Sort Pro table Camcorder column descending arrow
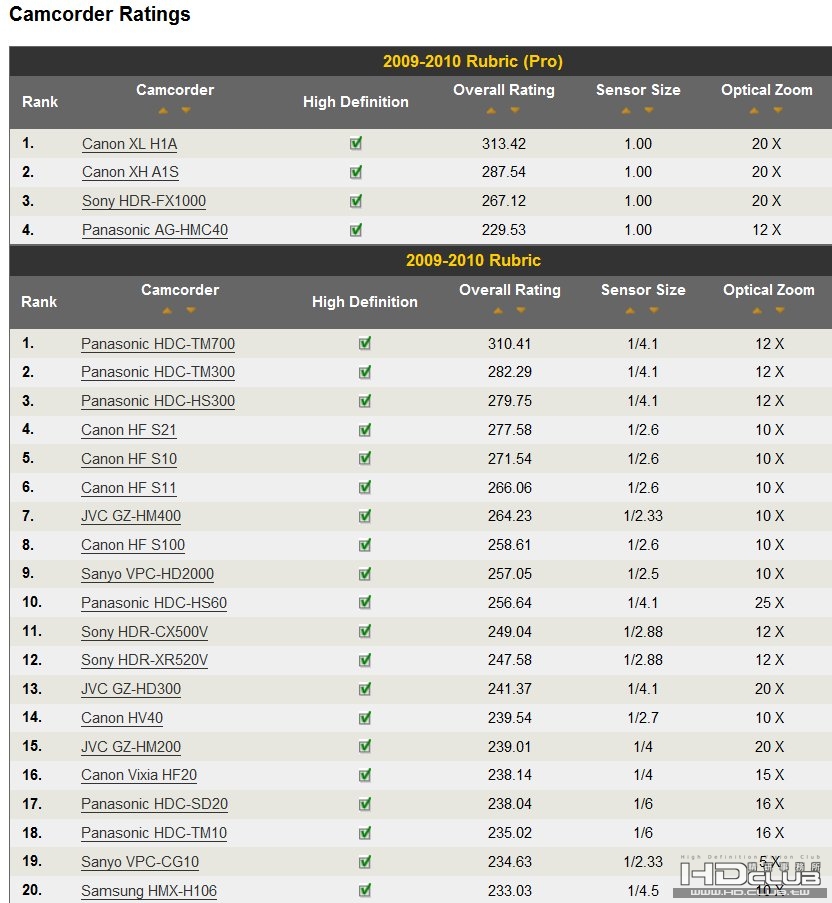This screenshot has width=832, height=903. click(x=185, y=110)
